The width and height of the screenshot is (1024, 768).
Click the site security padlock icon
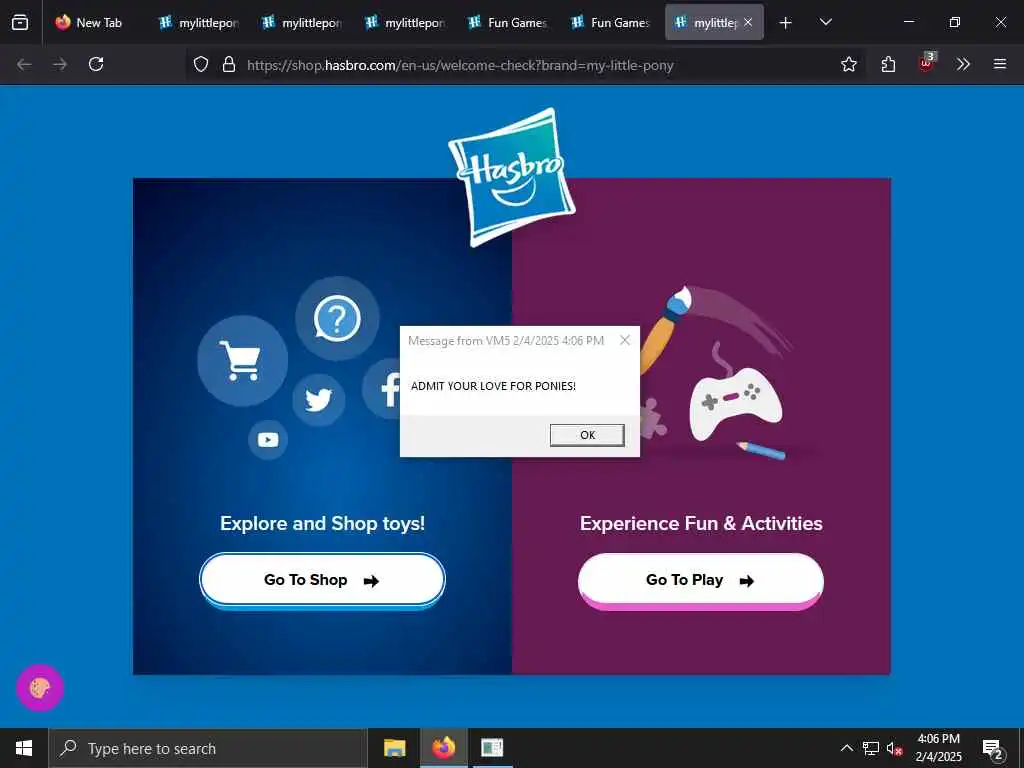click(229, 64)
